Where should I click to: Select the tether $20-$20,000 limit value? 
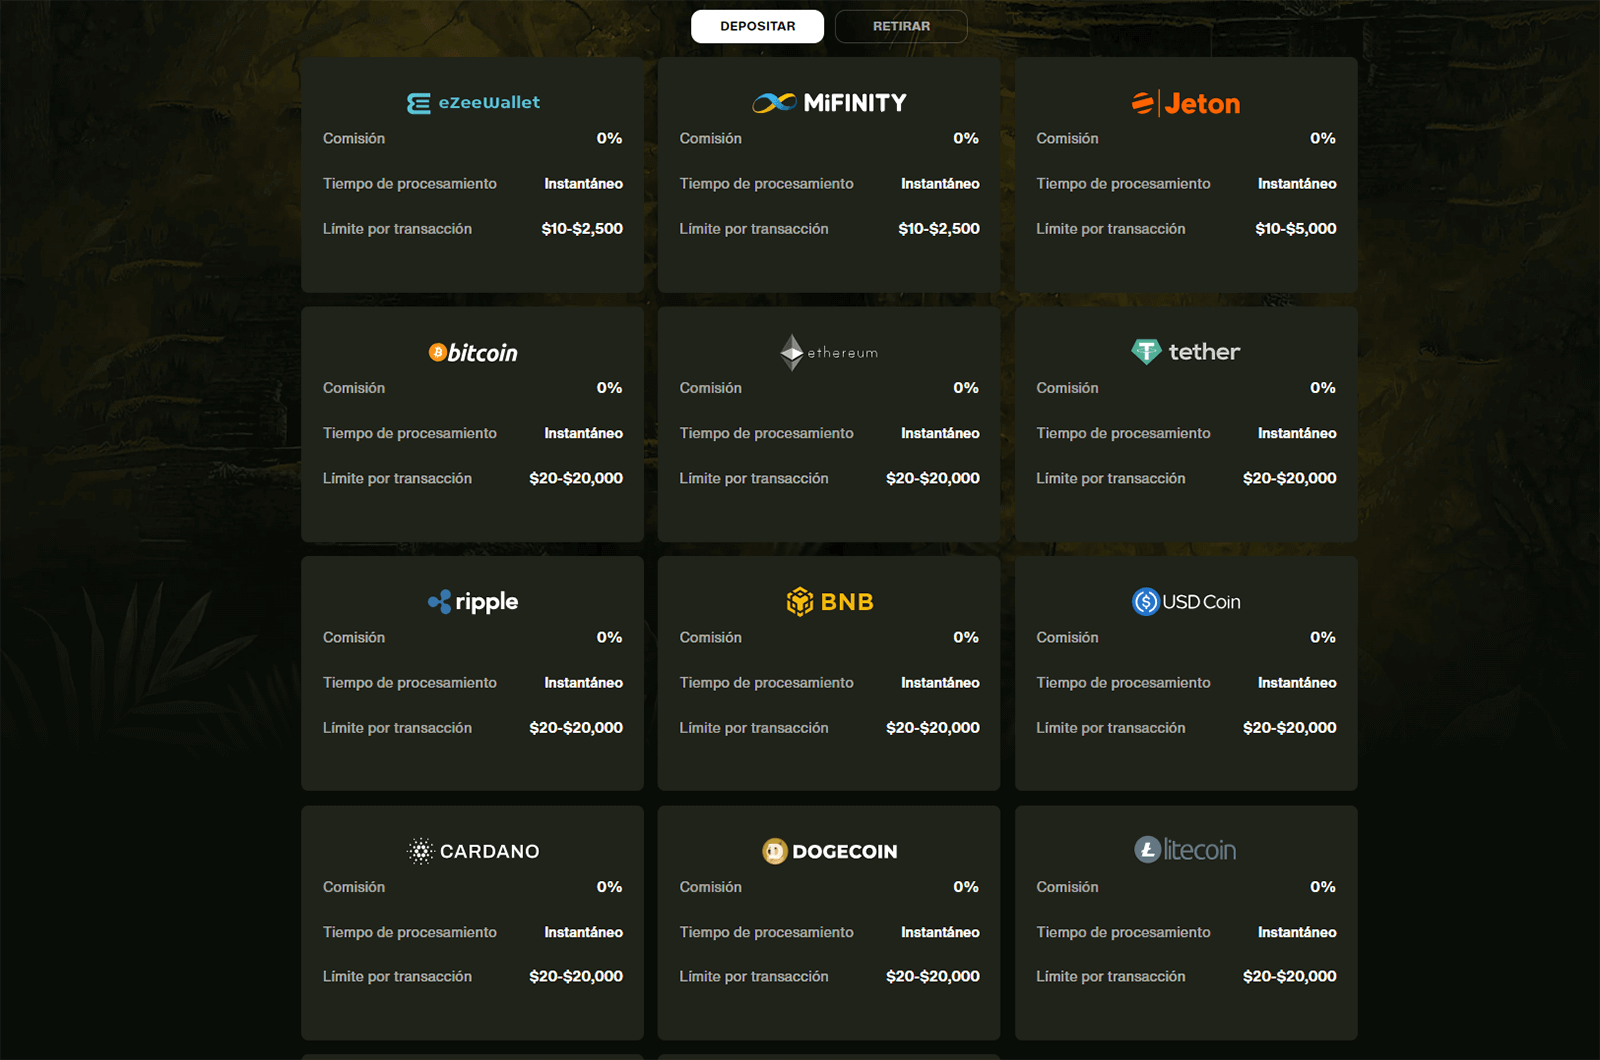point(1290,478)
